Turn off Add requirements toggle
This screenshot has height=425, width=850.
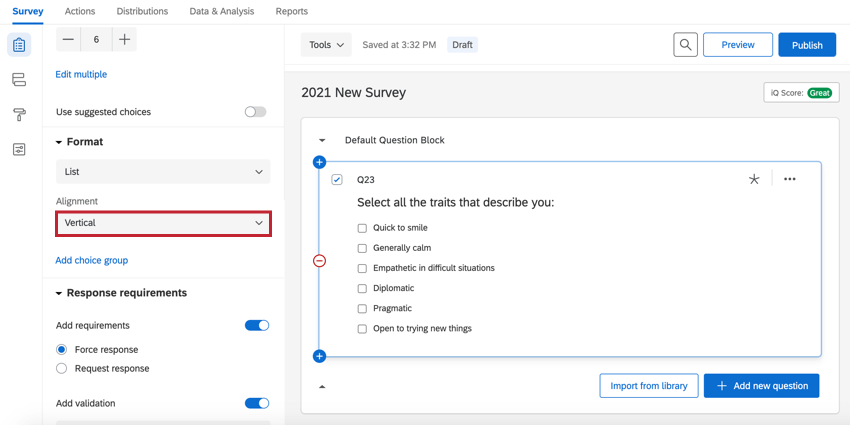pos(257,325)
